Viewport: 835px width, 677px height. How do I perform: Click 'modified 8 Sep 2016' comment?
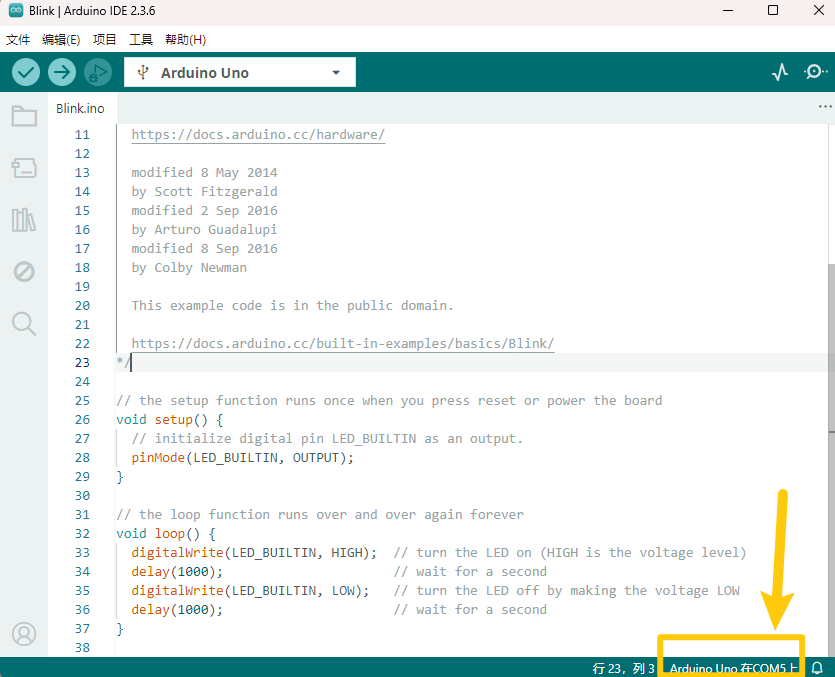tap(204, 249)
